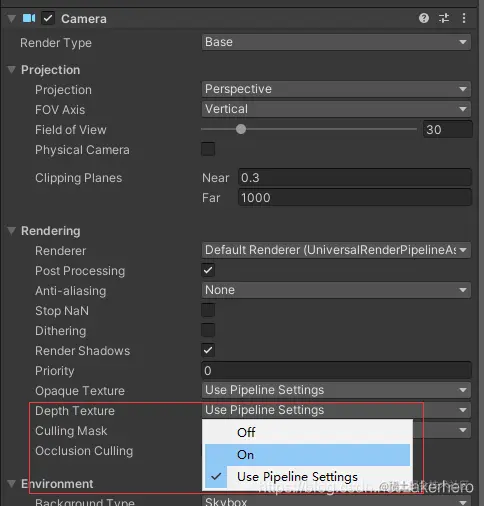The width and height of the screenshot is (484, 506).
Task: Disable the Camera component checkbox
Action: tap(48, 18)
